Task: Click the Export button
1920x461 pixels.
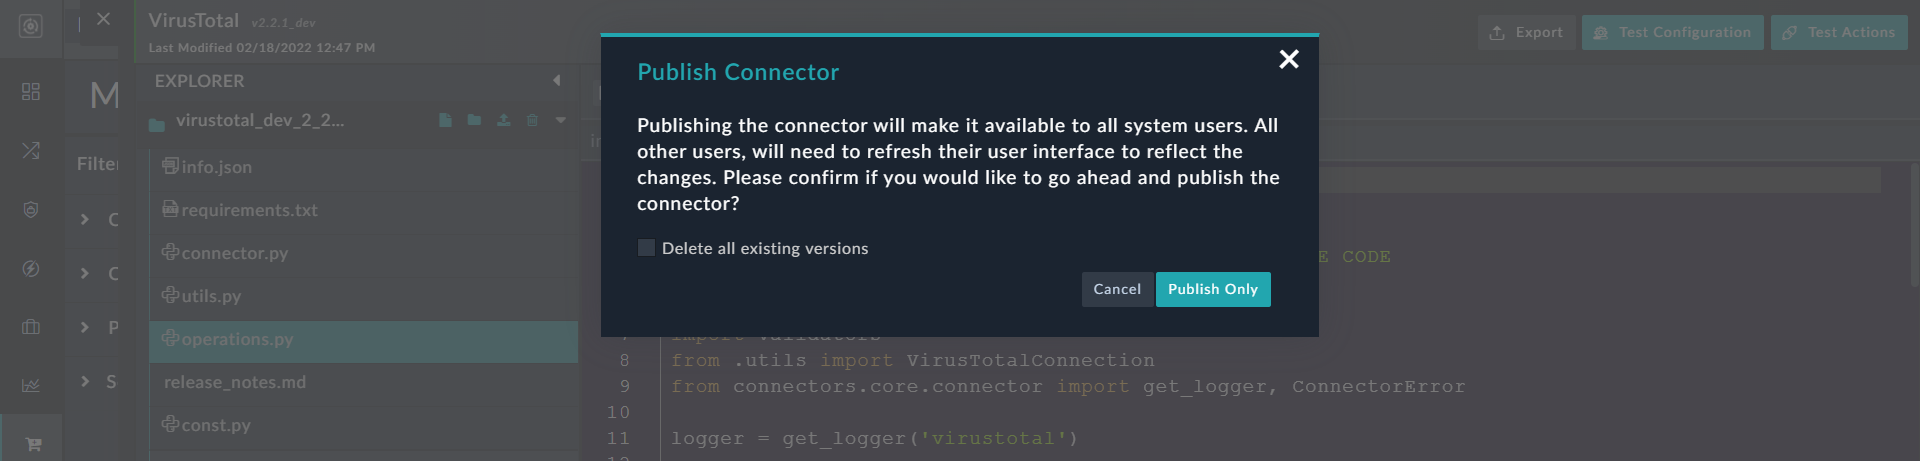Action: point(1526,33)
